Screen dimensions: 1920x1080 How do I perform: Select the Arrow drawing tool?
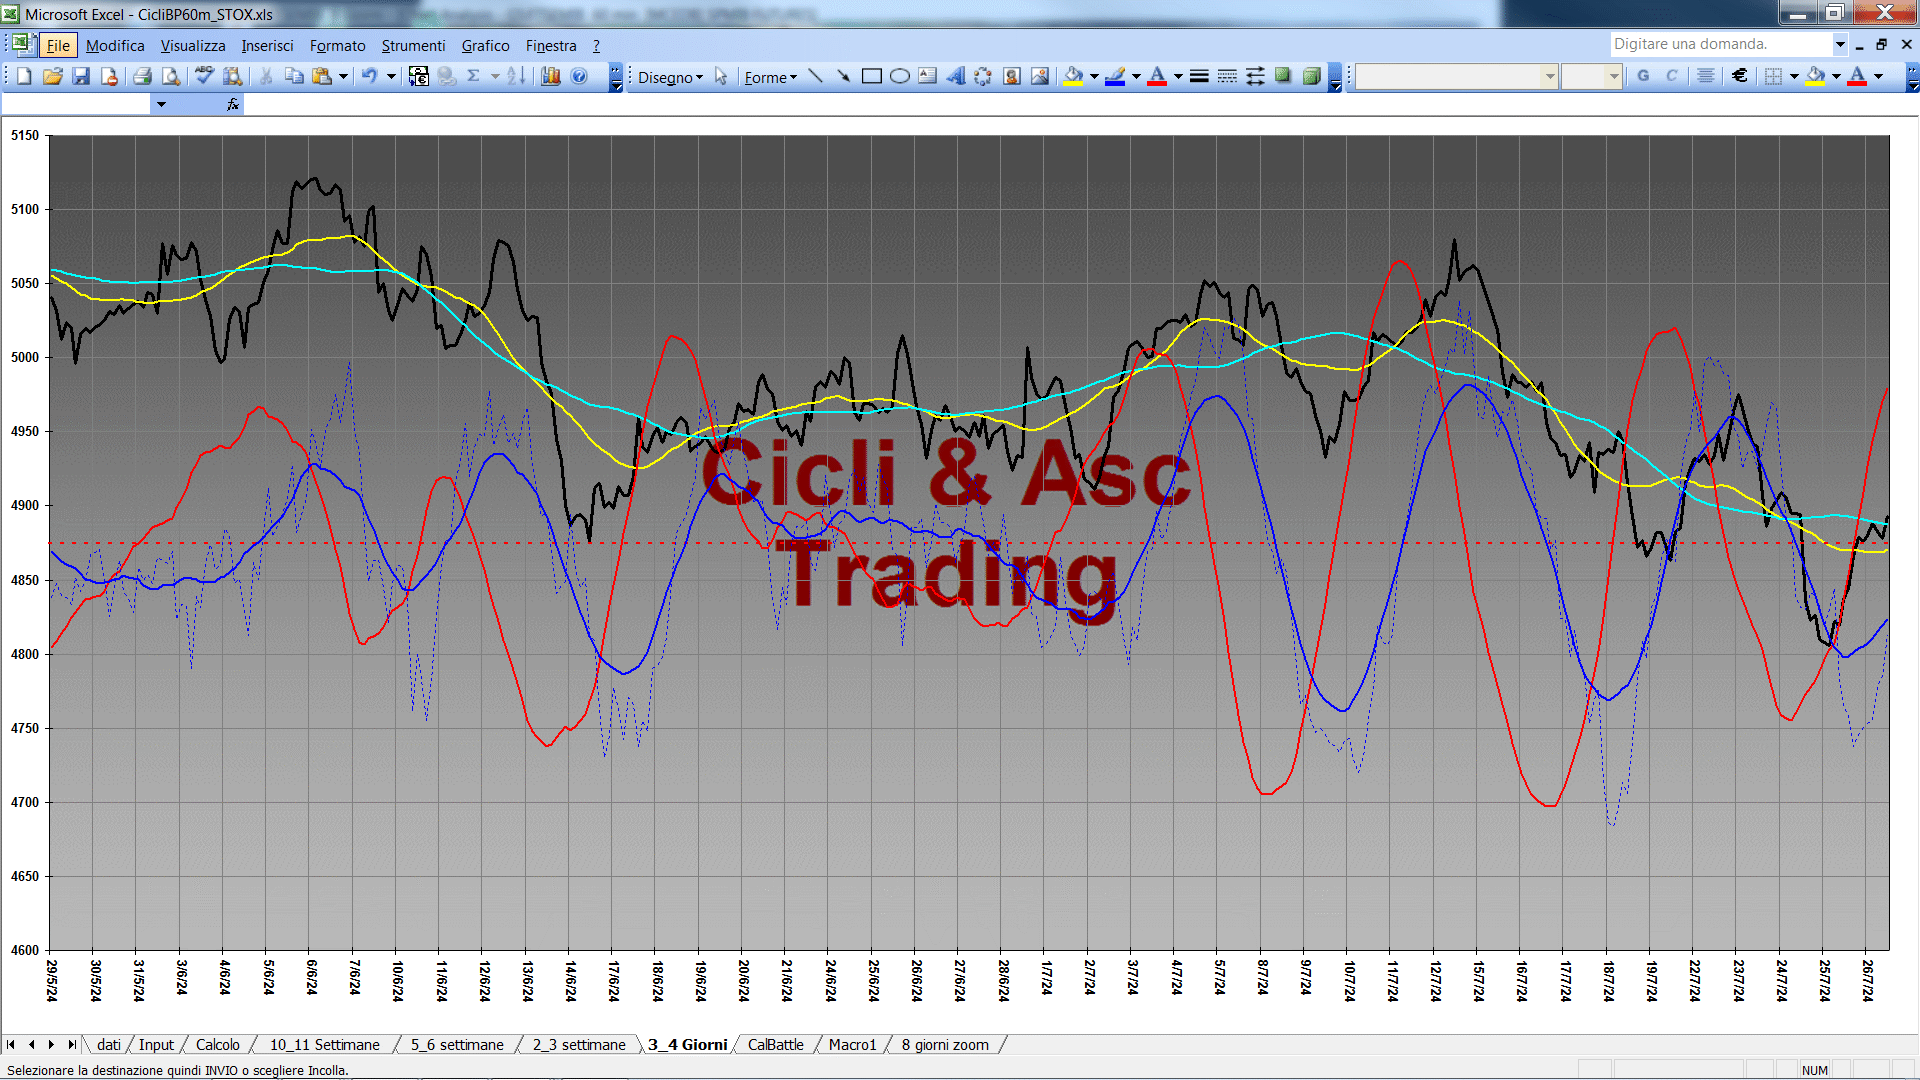click(844, 77)
